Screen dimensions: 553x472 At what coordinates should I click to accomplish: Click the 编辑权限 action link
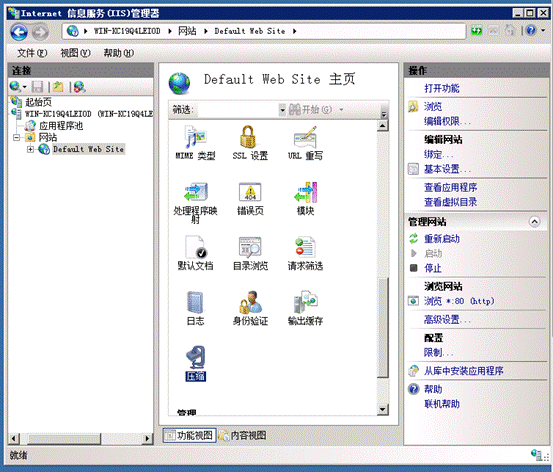click(447, 121)
